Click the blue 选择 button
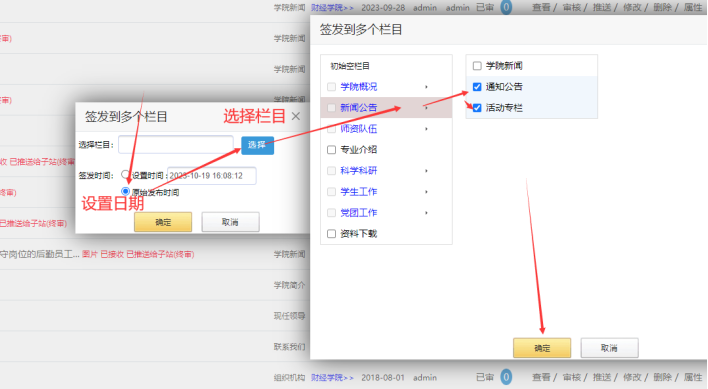This screenshot has width=708, height=389. coord(257,145)
